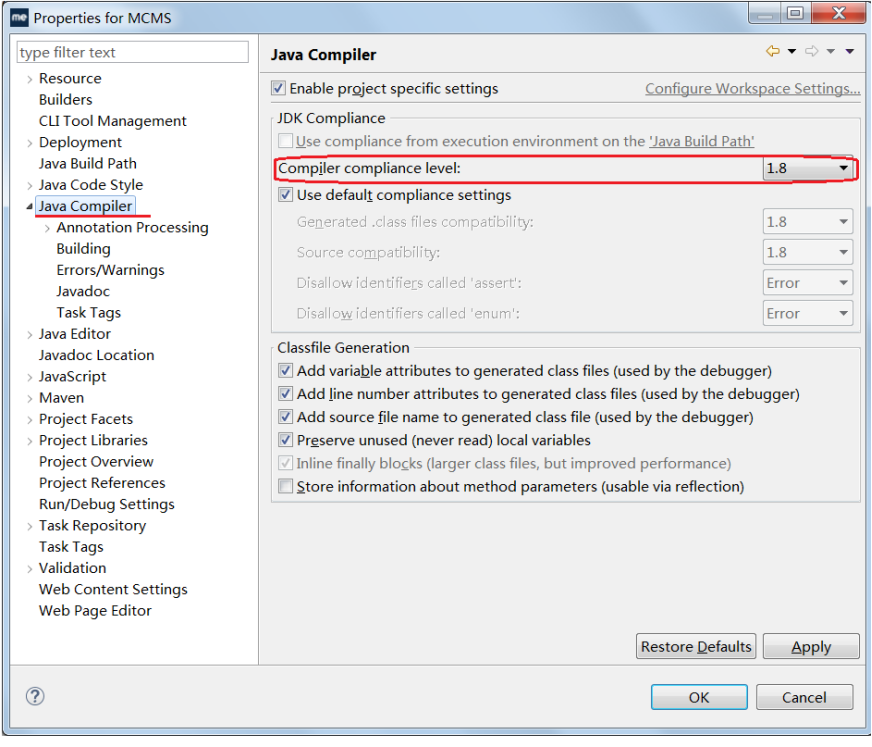Expand the JavaScript tree node
The height and width of the screenshot is (747, 872).
[x=29, y=377]
